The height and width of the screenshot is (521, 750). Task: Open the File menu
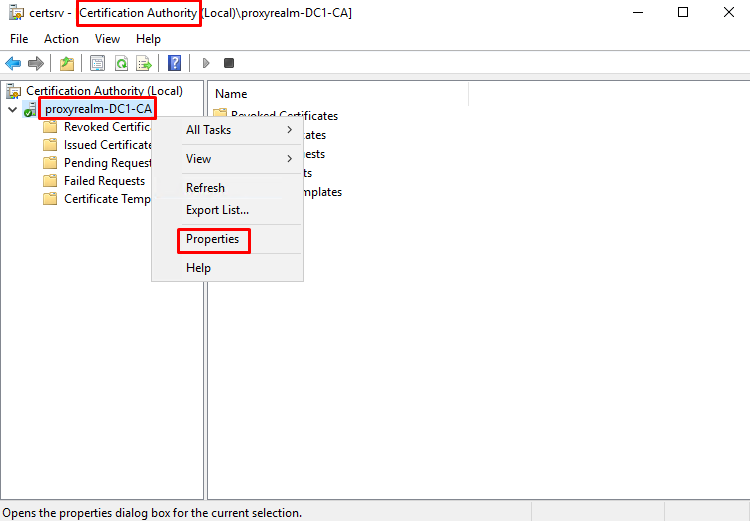pyautogui.click(x=19, y=39)
